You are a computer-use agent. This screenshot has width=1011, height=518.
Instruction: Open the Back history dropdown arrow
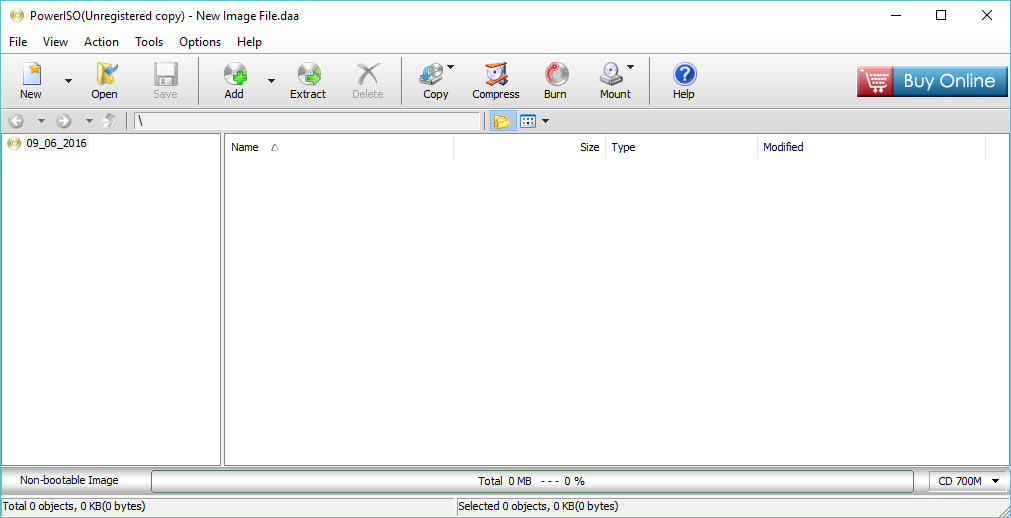click(41, 121)
